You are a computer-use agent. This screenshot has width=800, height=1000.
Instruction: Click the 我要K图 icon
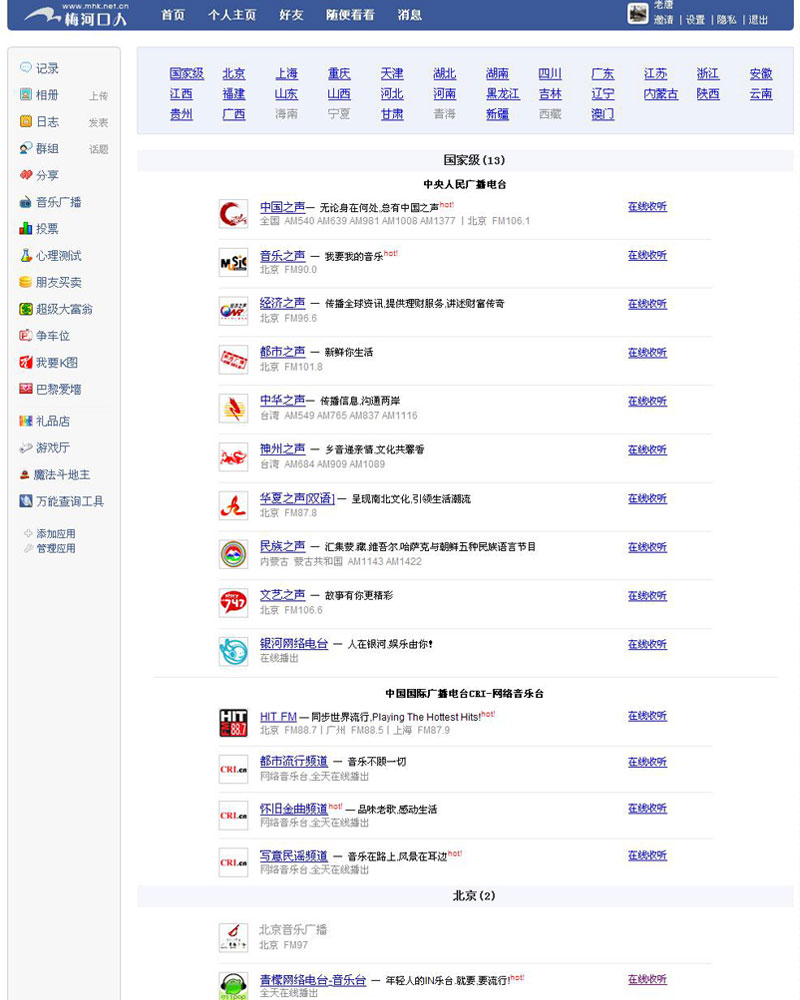pyautogui.click(x=26, y=362)
